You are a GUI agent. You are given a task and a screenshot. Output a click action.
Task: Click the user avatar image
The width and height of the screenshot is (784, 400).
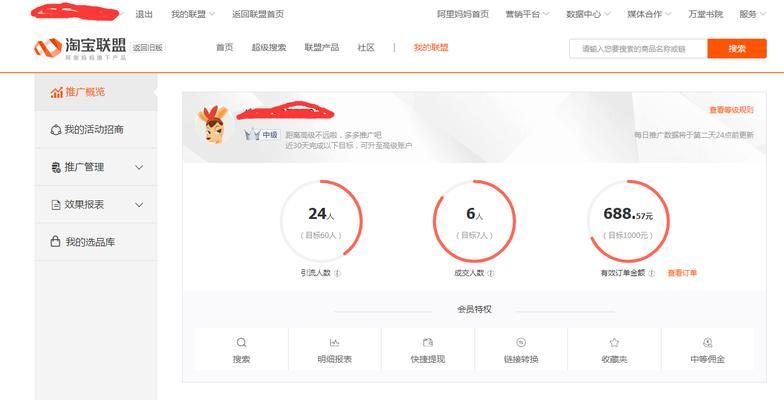(x=212, y=125)
